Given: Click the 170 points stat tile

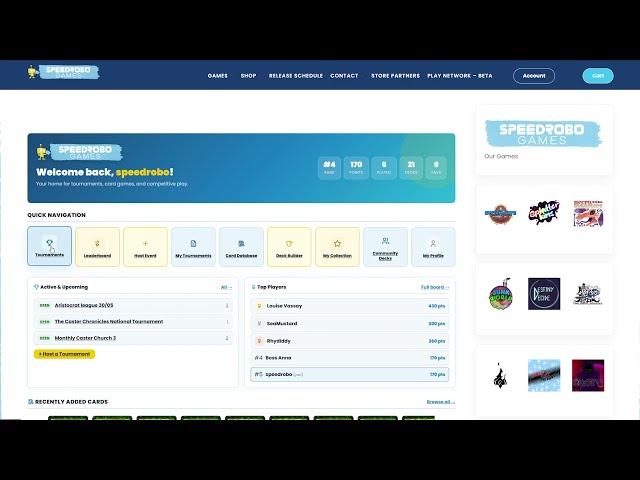Looking at the screenshot, I should pos(356,168).
